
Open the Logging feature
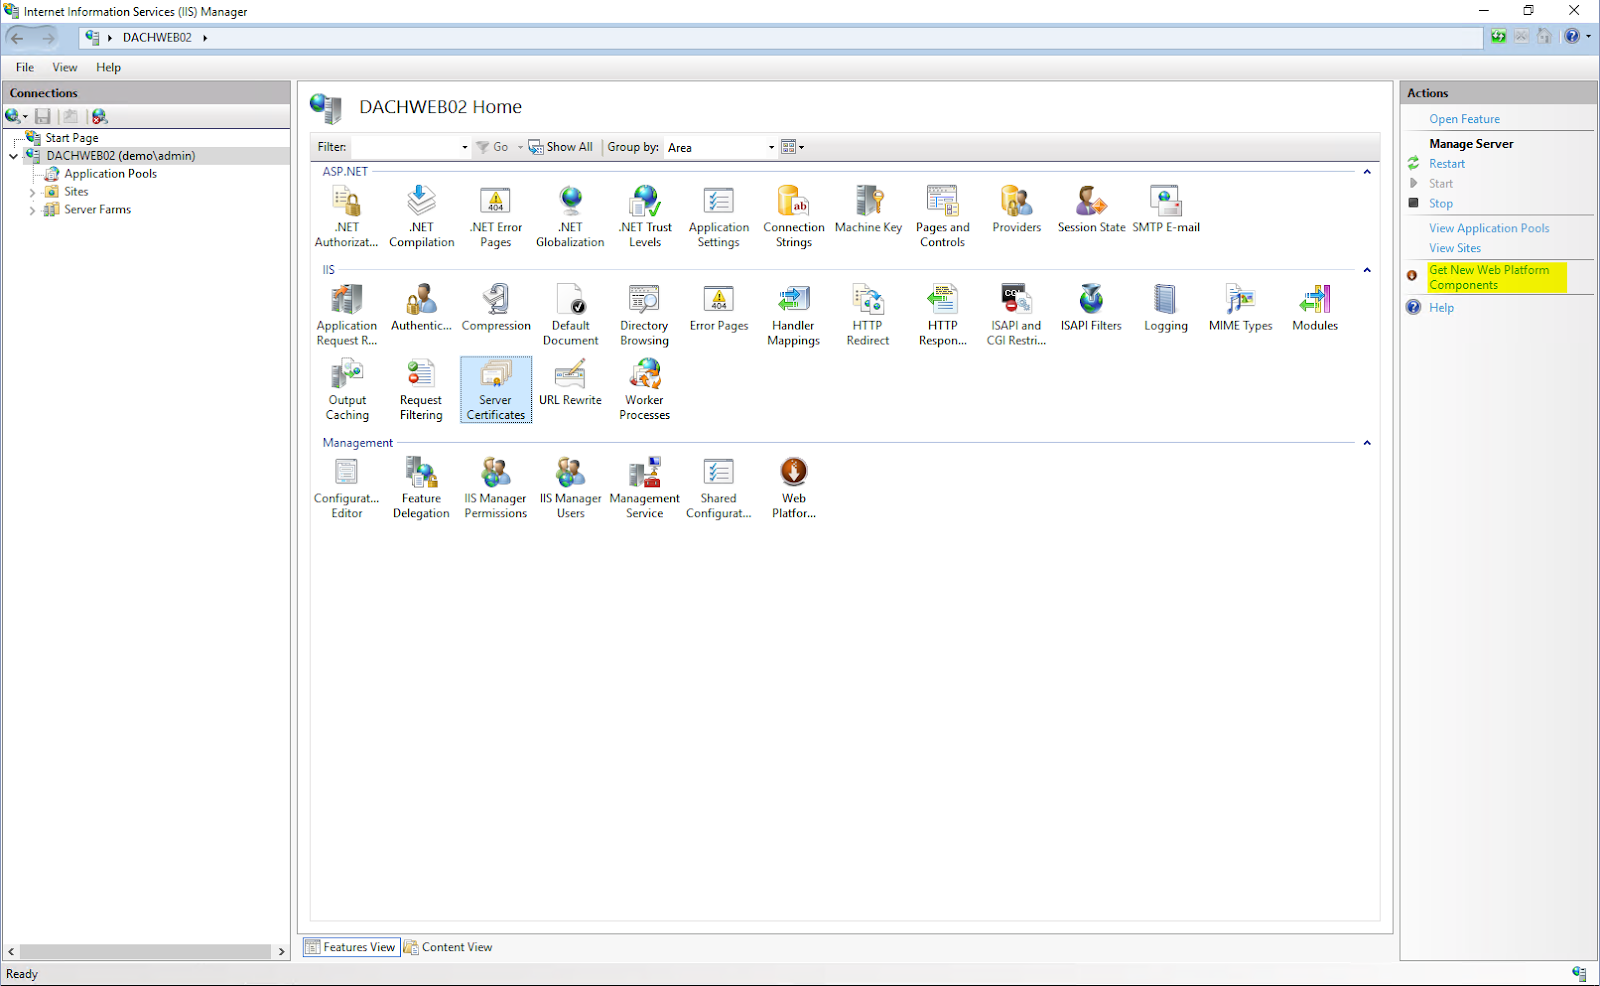tap(1166, 307)
